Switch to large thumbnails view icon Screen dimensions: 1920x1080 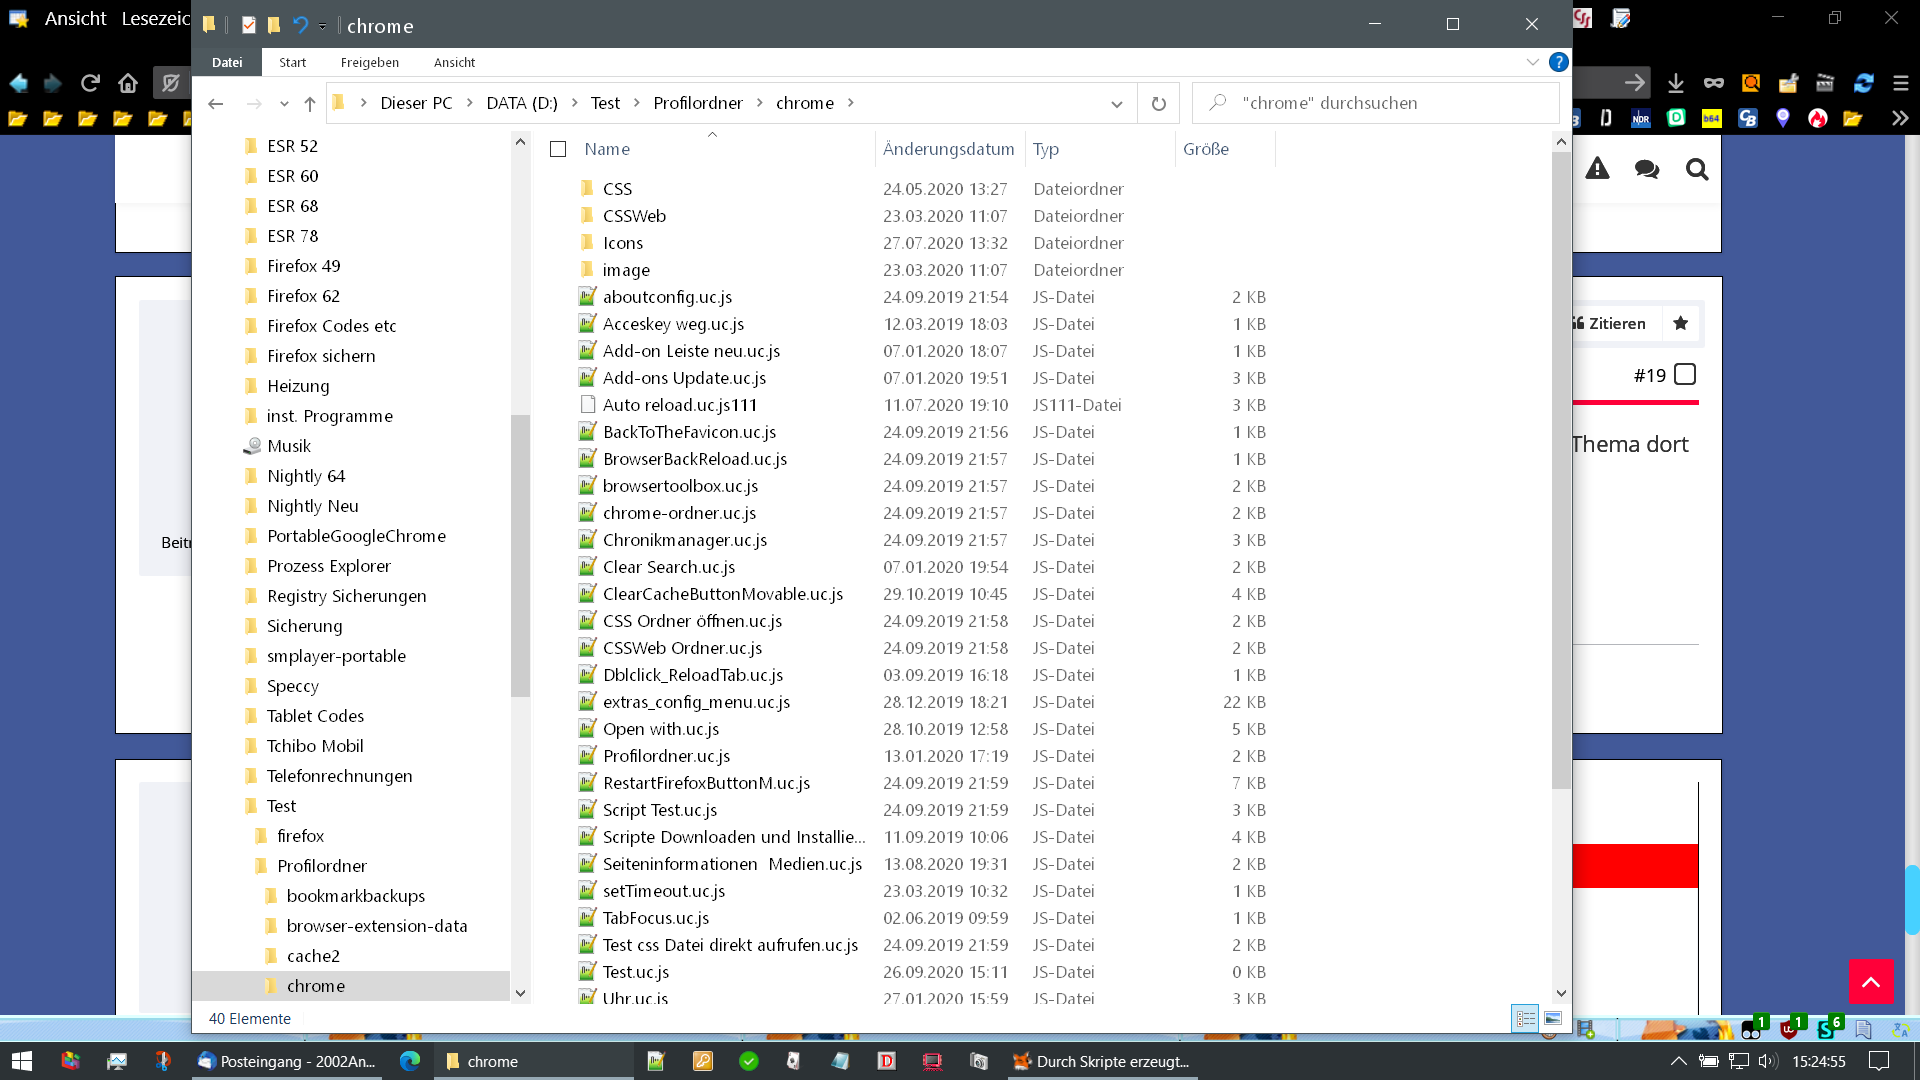[x=1553, y=1018]
